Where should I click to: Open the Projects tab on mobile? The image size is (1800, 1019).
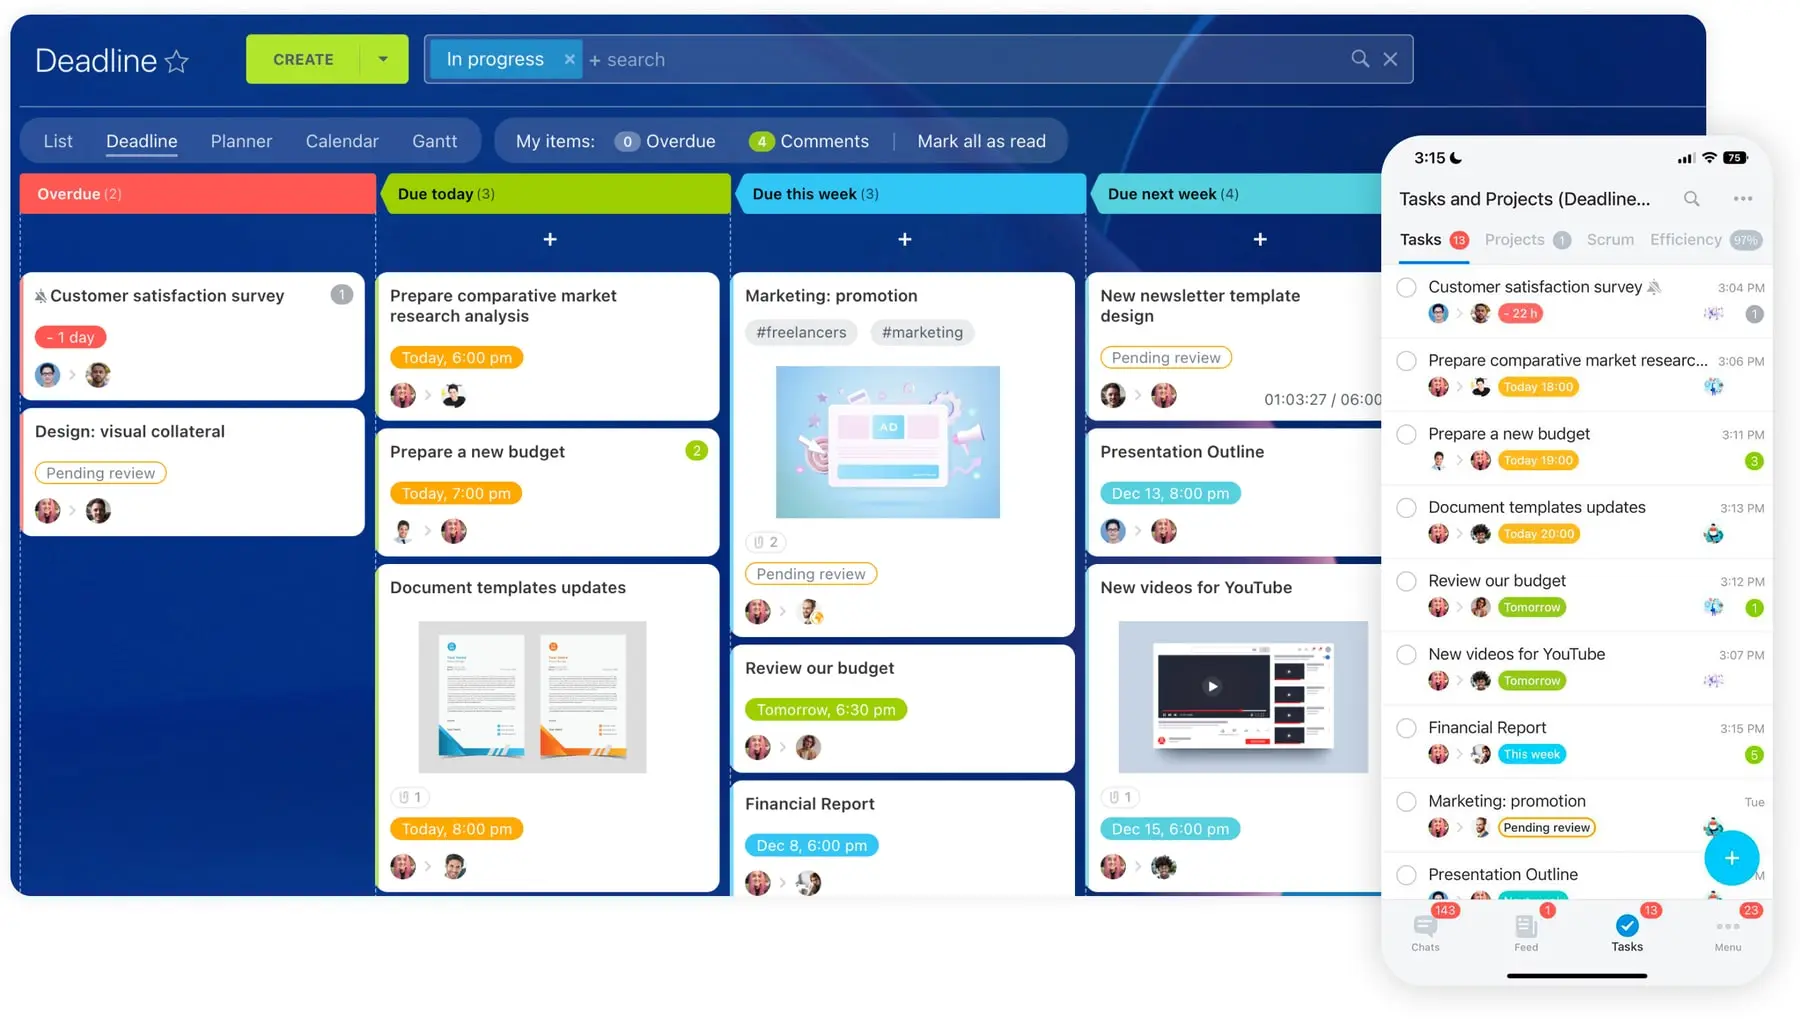(x=1515, y=240)
